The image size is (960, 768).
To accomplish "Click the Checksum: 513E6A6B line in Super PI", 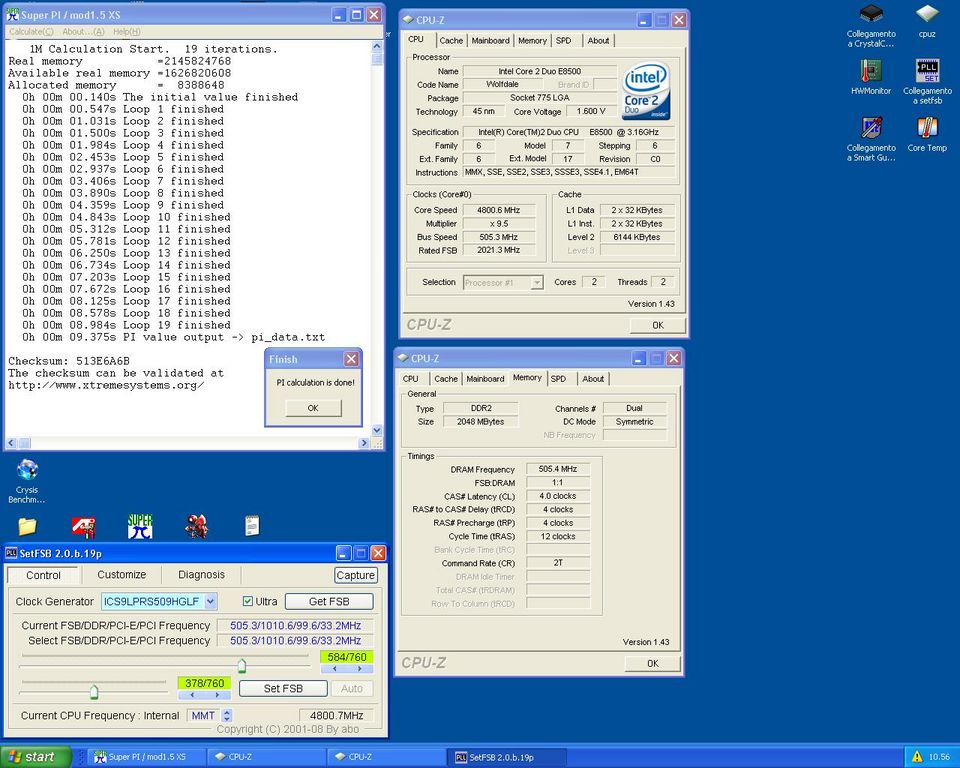I will tap(69, 361).
